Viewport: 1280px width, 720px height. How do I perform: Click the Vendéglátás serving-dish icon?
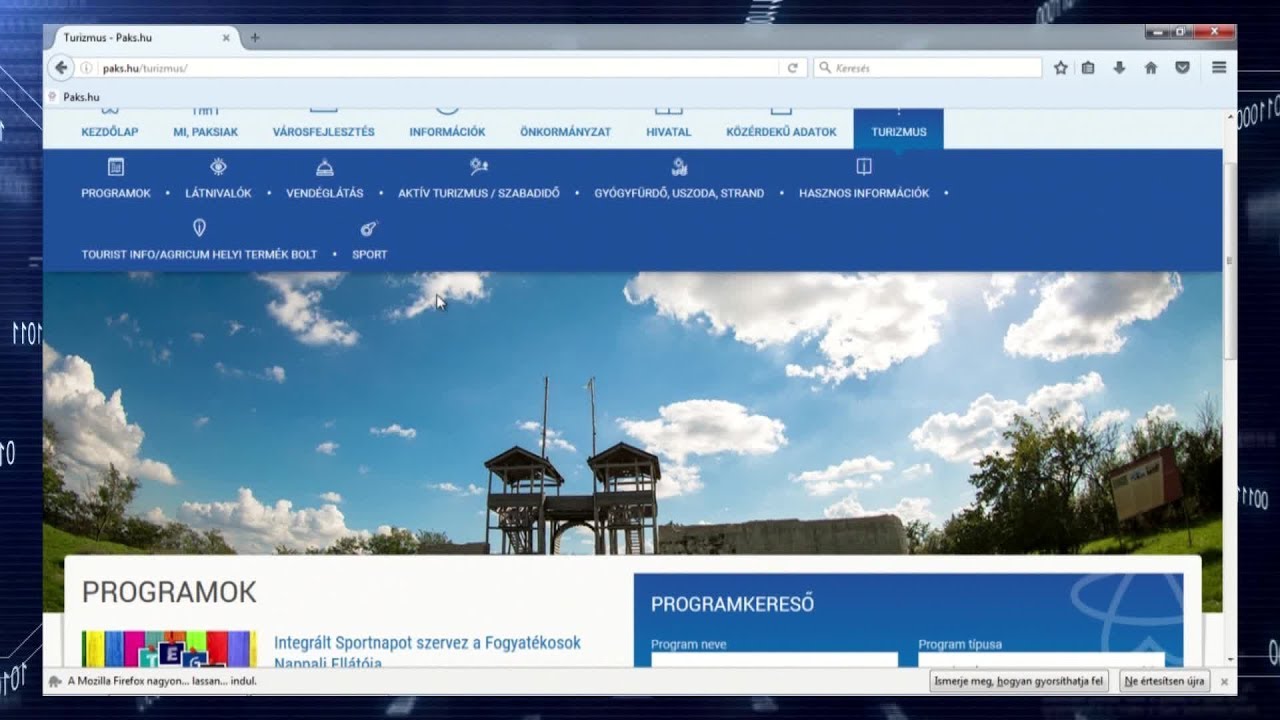click(x=324, y=167)
